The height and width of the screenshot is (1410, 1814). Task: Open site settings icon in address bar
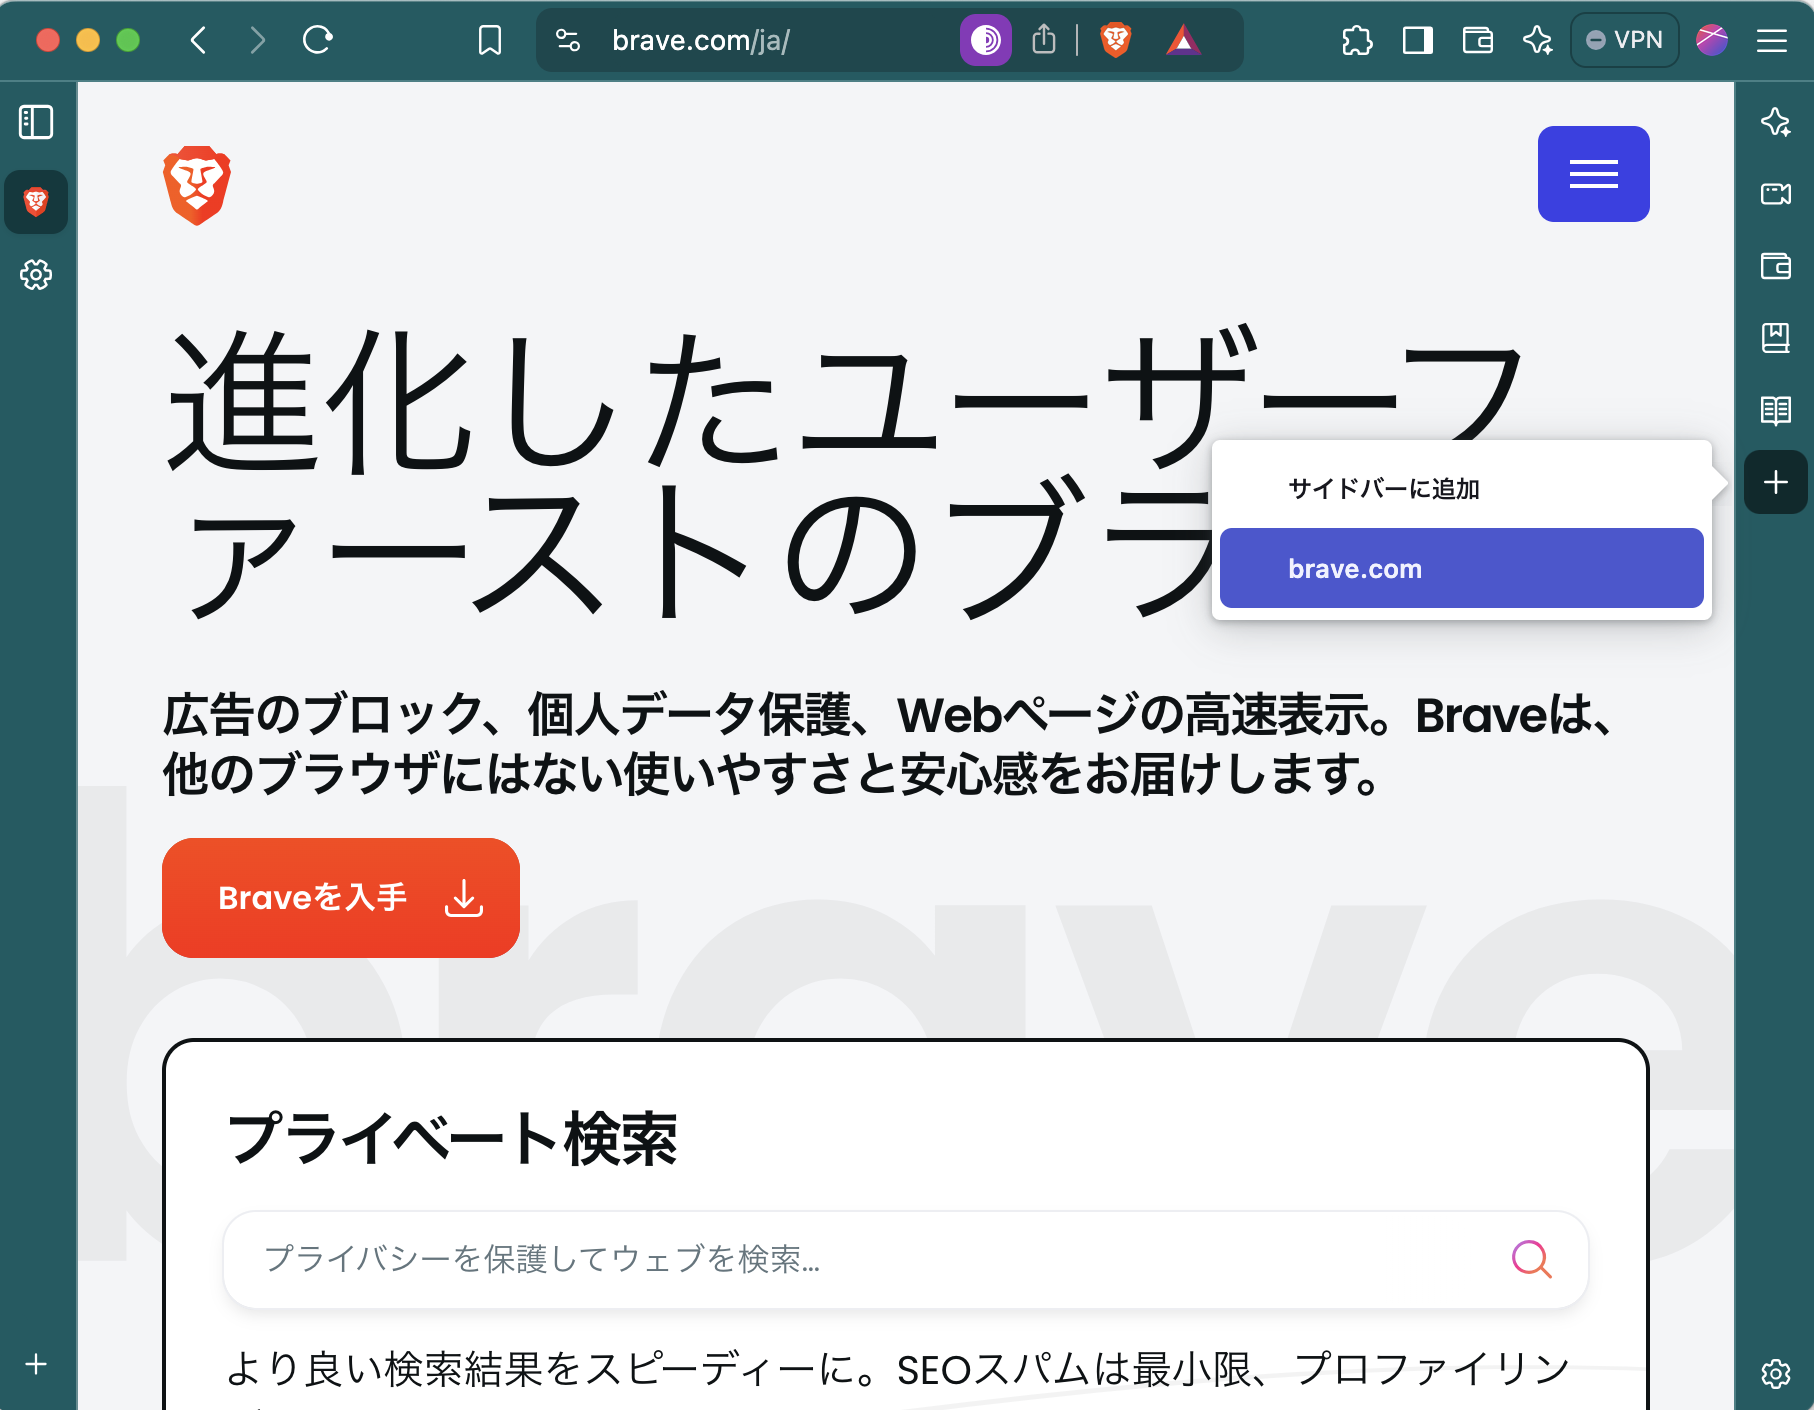coord(568,40)
